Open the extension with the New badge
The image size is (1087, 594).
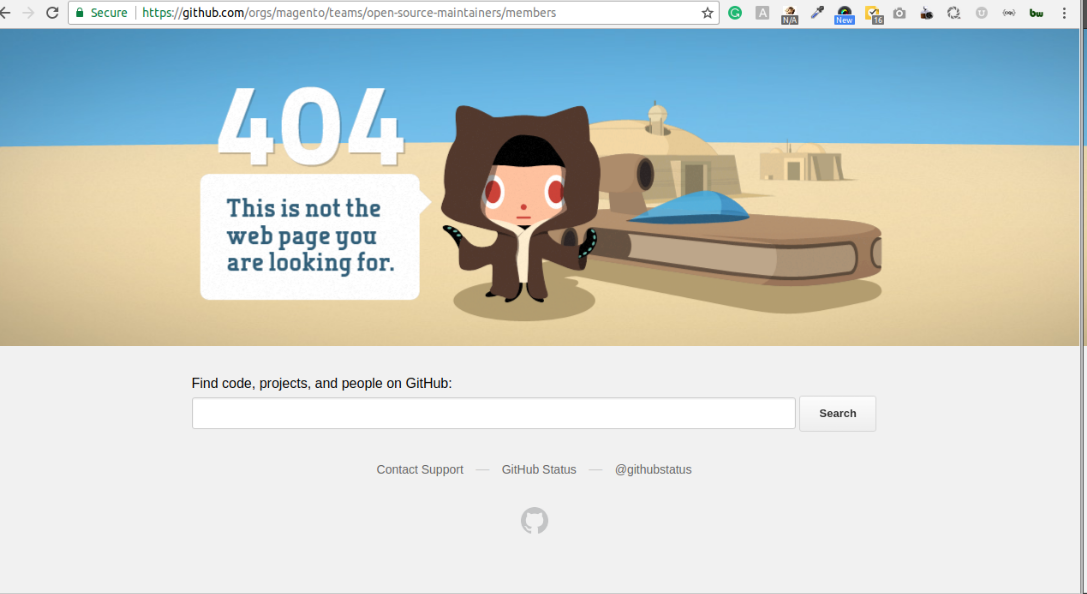point(844,15)
